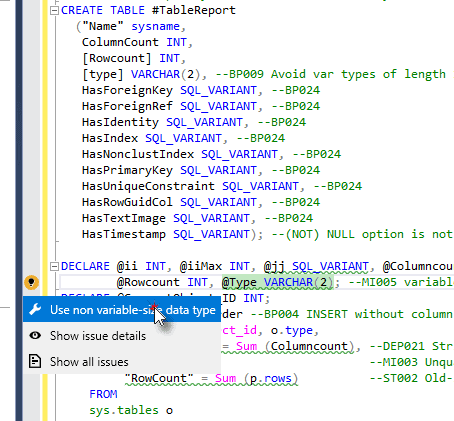Screen dimensions: 454x421
Task: Open 'Show issue details' option
Action: 122,336
